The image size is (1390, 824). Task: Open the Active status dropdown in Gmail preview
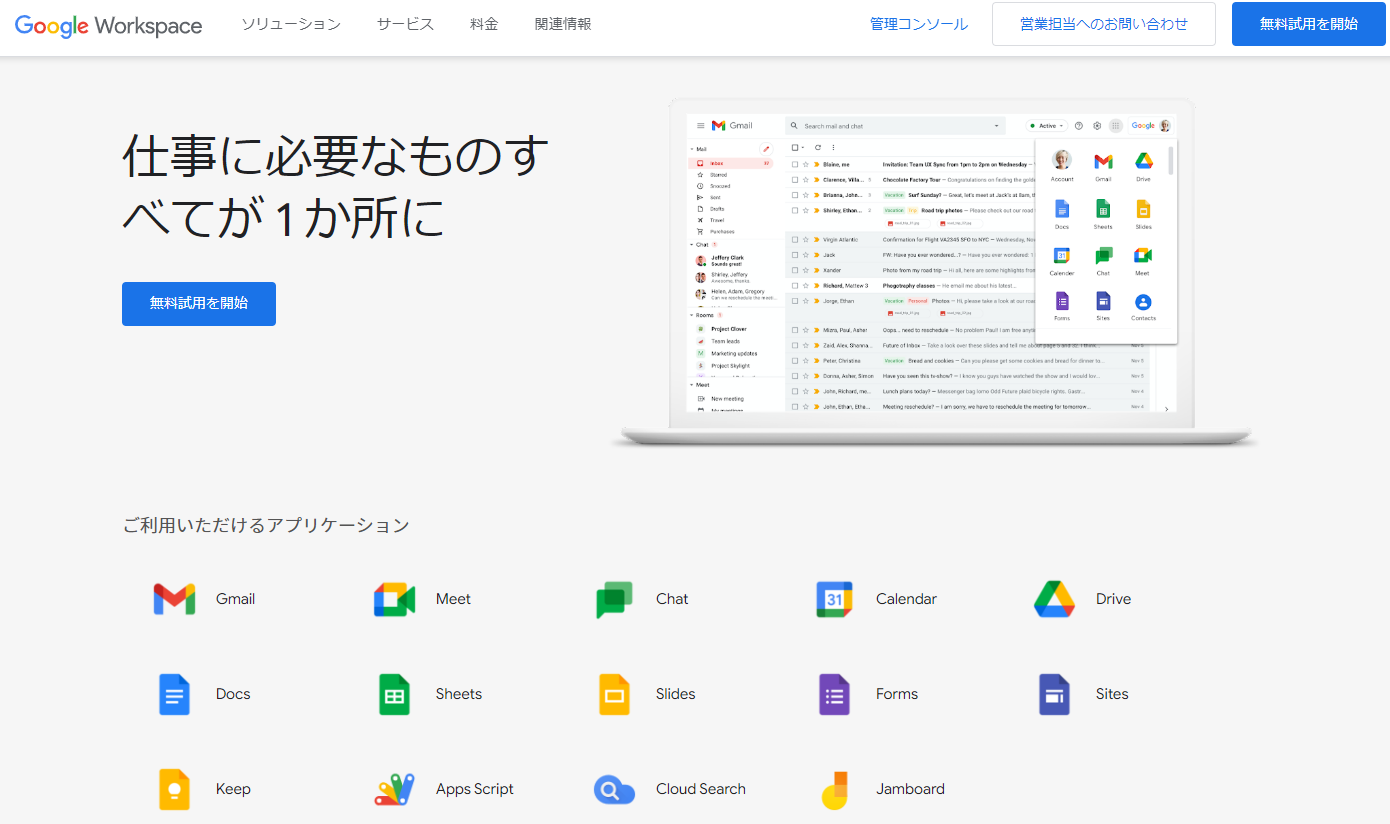[x=1046, y=126]
